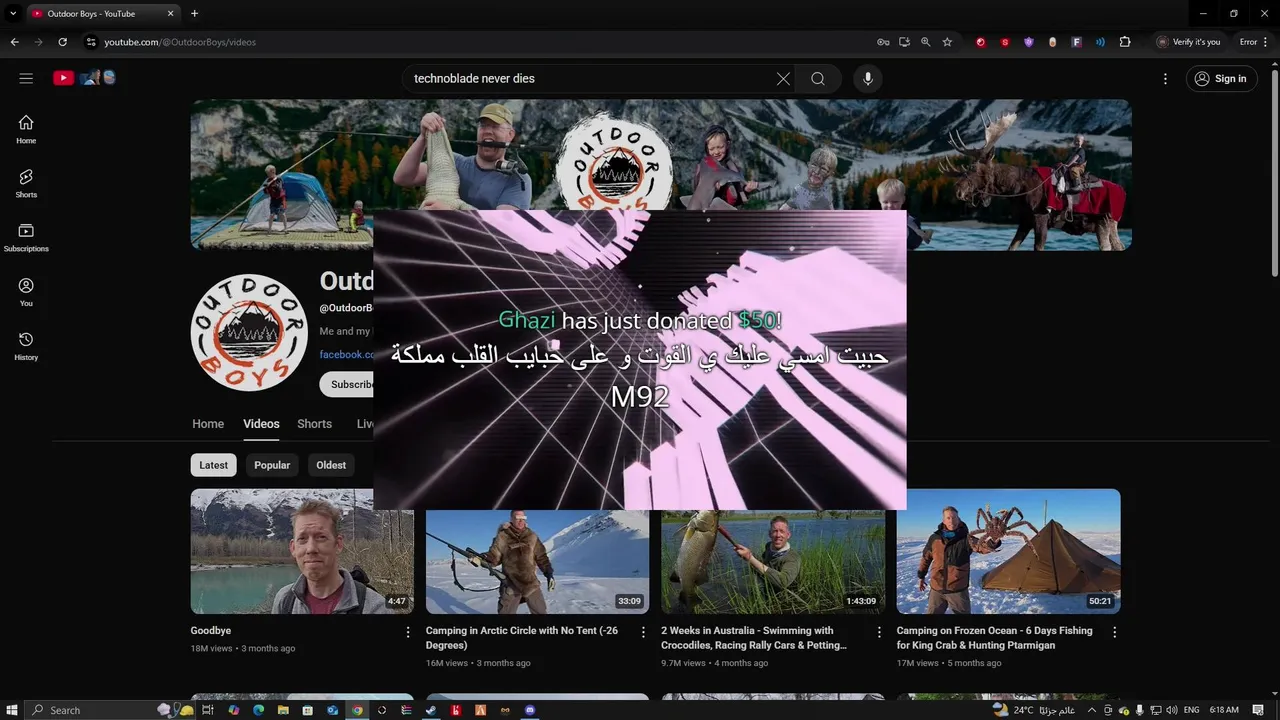The height and width of the screenshot is (720, 1280).
Task: Filter videos by Popular
Action: coord(272,465)
